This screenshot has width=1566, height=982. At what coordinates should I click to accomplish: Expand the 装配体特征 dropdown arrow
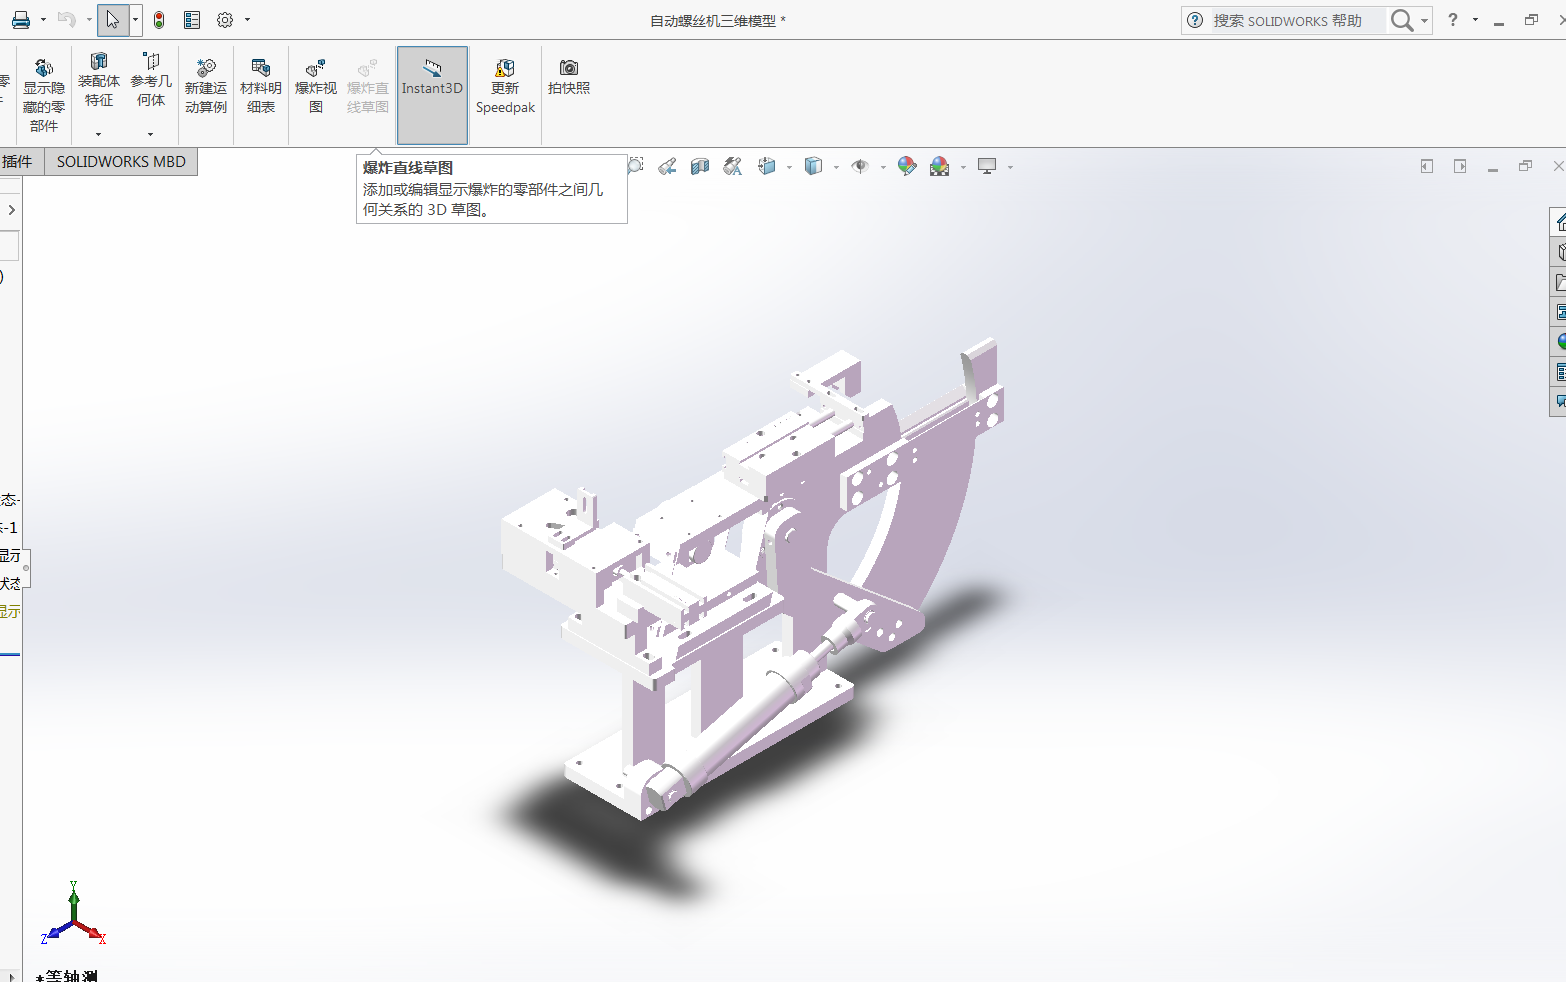99,134
